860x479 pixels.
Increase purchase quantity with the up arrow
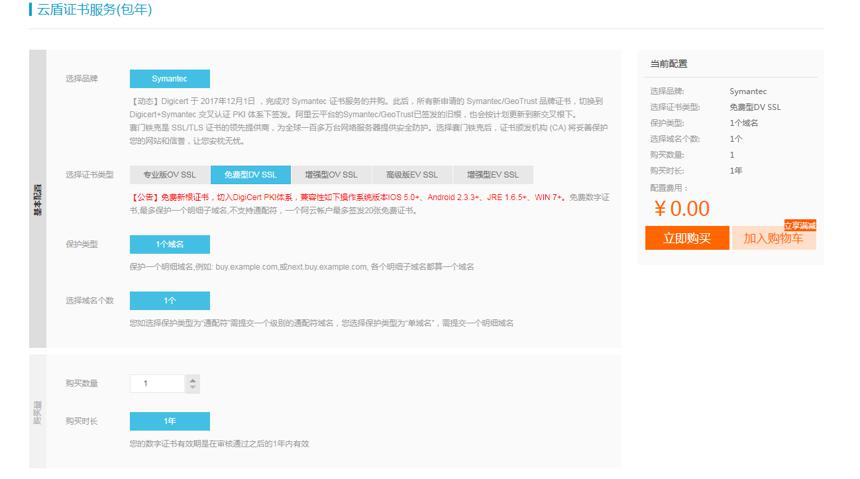[x=193, y=379]
